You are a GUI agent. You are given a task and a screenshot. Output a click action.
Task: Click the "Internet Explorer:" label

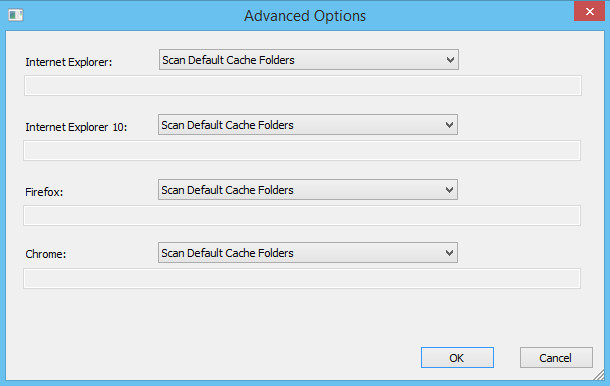click(x=68, y=62)
